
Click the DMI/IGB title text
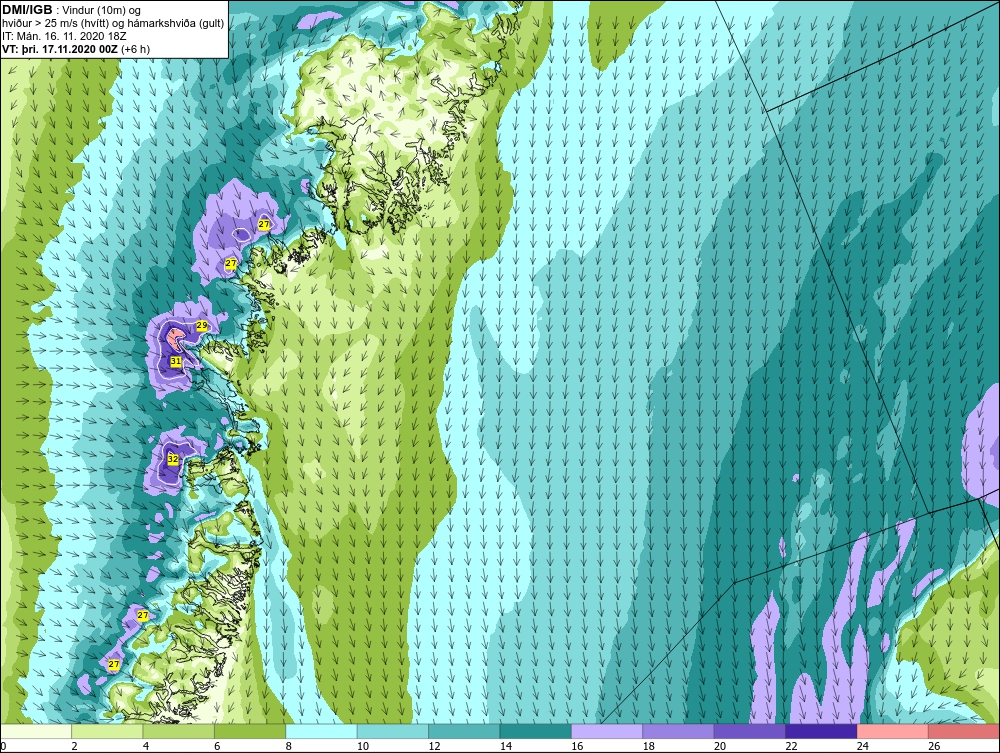click(27, 10)
